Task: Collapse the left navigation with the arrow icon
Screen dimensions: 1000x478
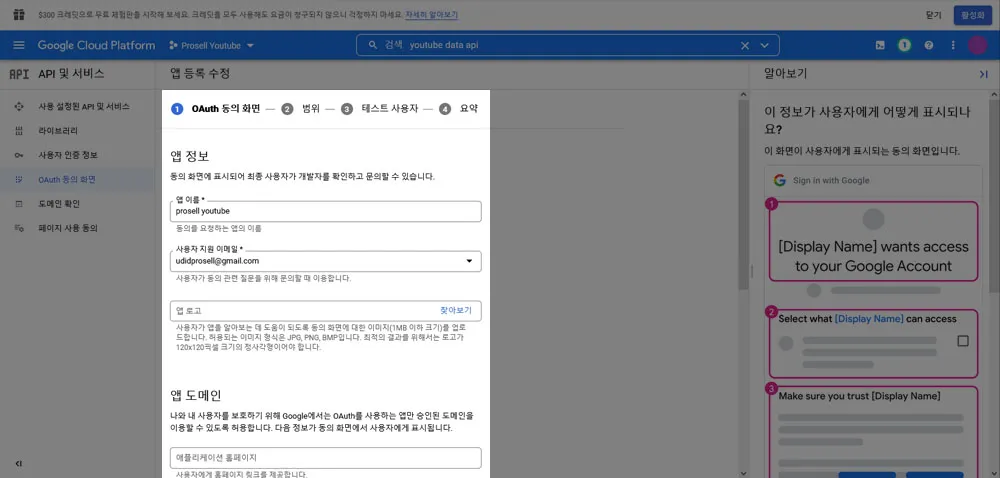Action: click(x=18, y=463)
